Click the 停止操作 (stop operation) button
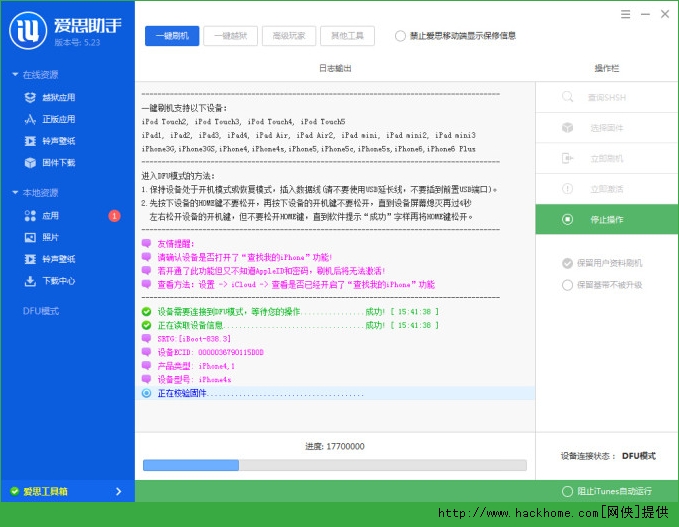Screen dimensions: 679x527 pos(606,219)
